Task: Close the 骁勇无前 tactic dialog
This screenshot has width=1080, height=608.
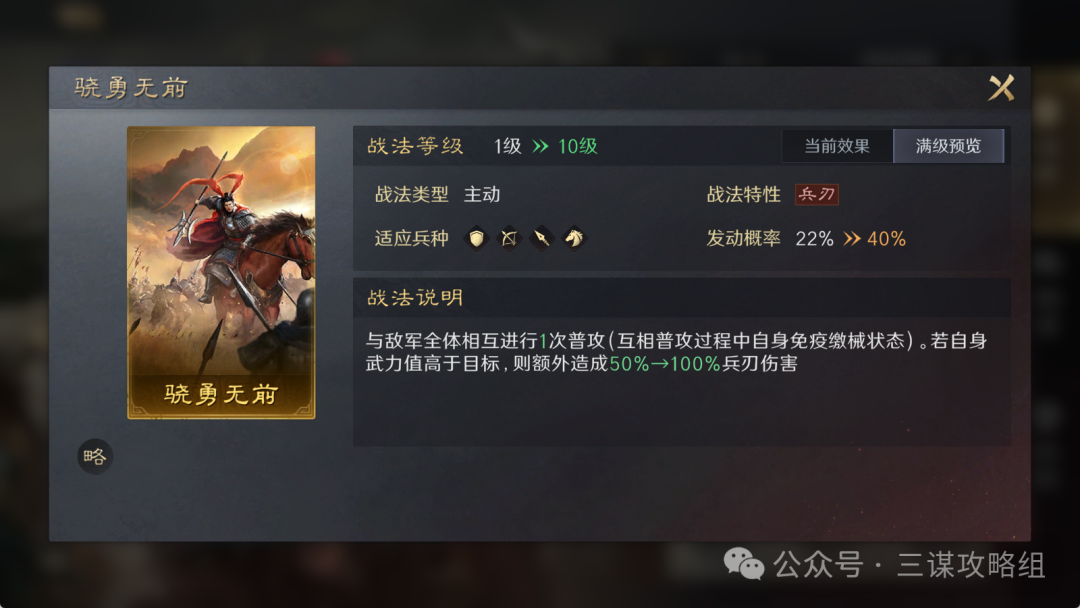Action: pyautogui.click(x=1001, y=88)
